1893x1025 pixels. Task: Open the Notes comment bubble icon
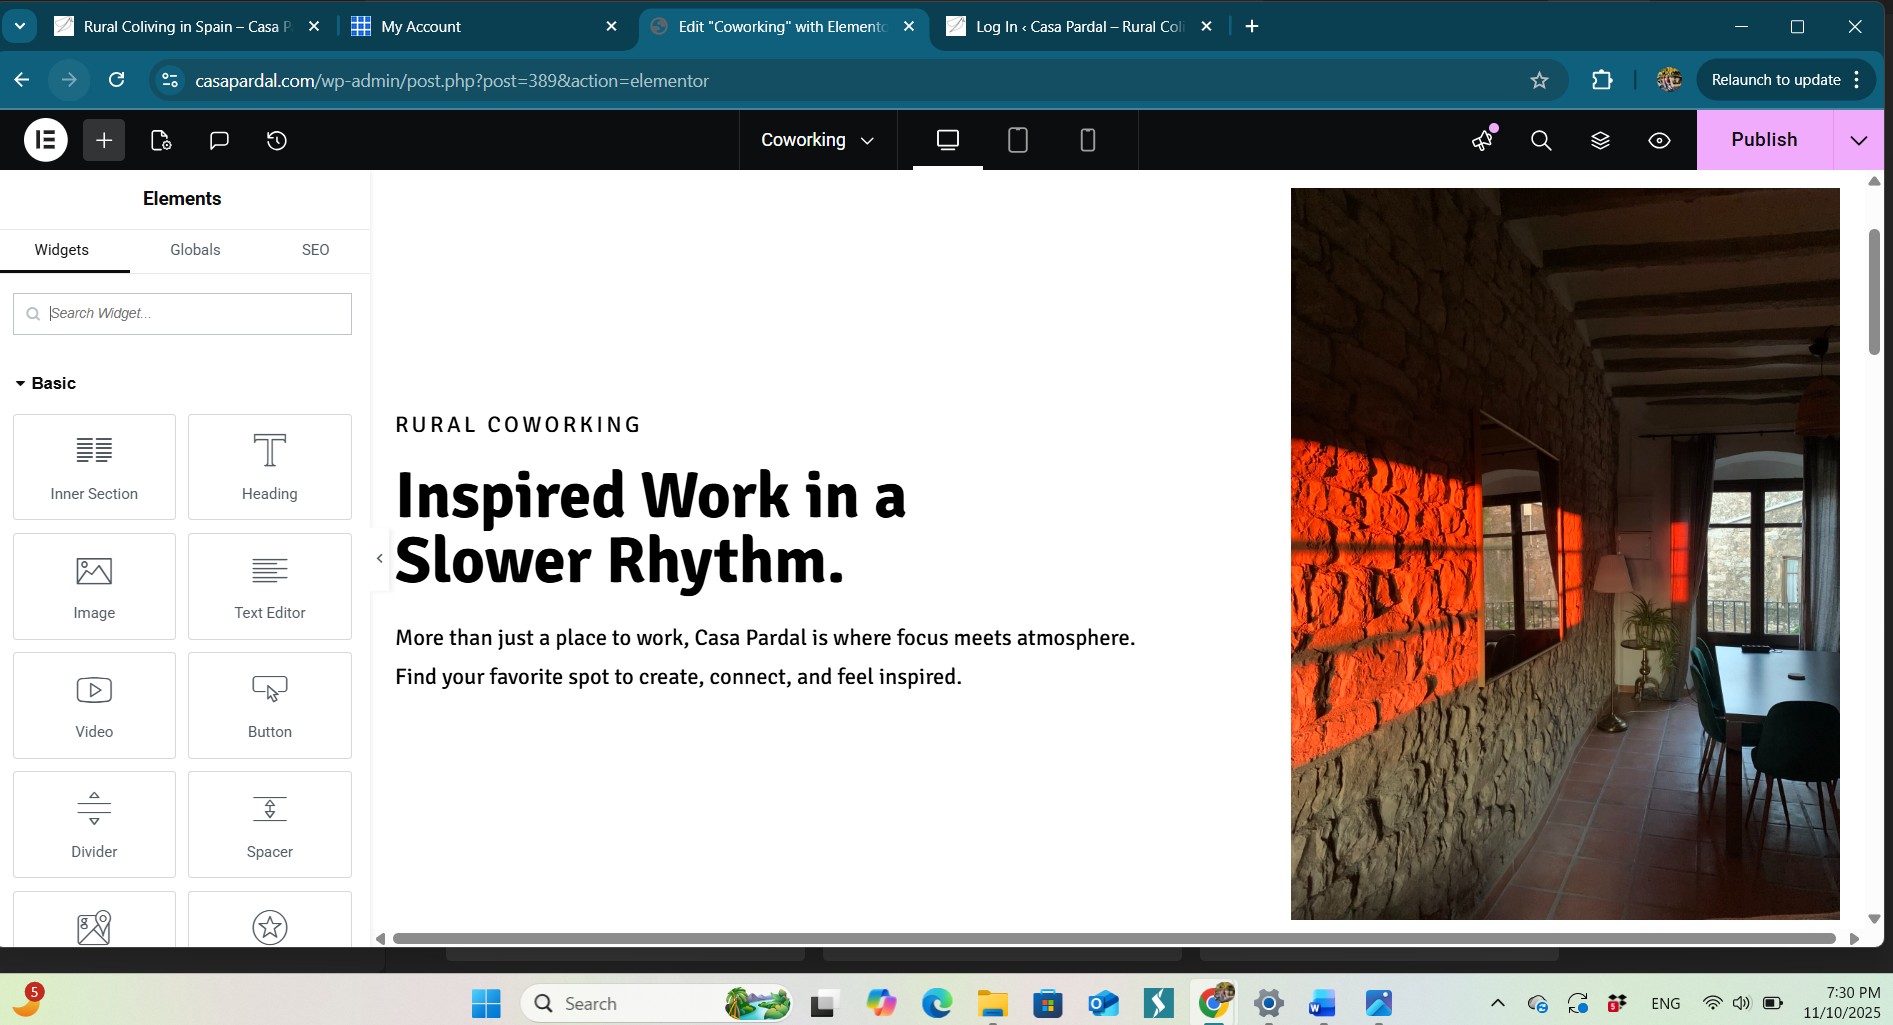pyautogui.click(x=219, y=140)
